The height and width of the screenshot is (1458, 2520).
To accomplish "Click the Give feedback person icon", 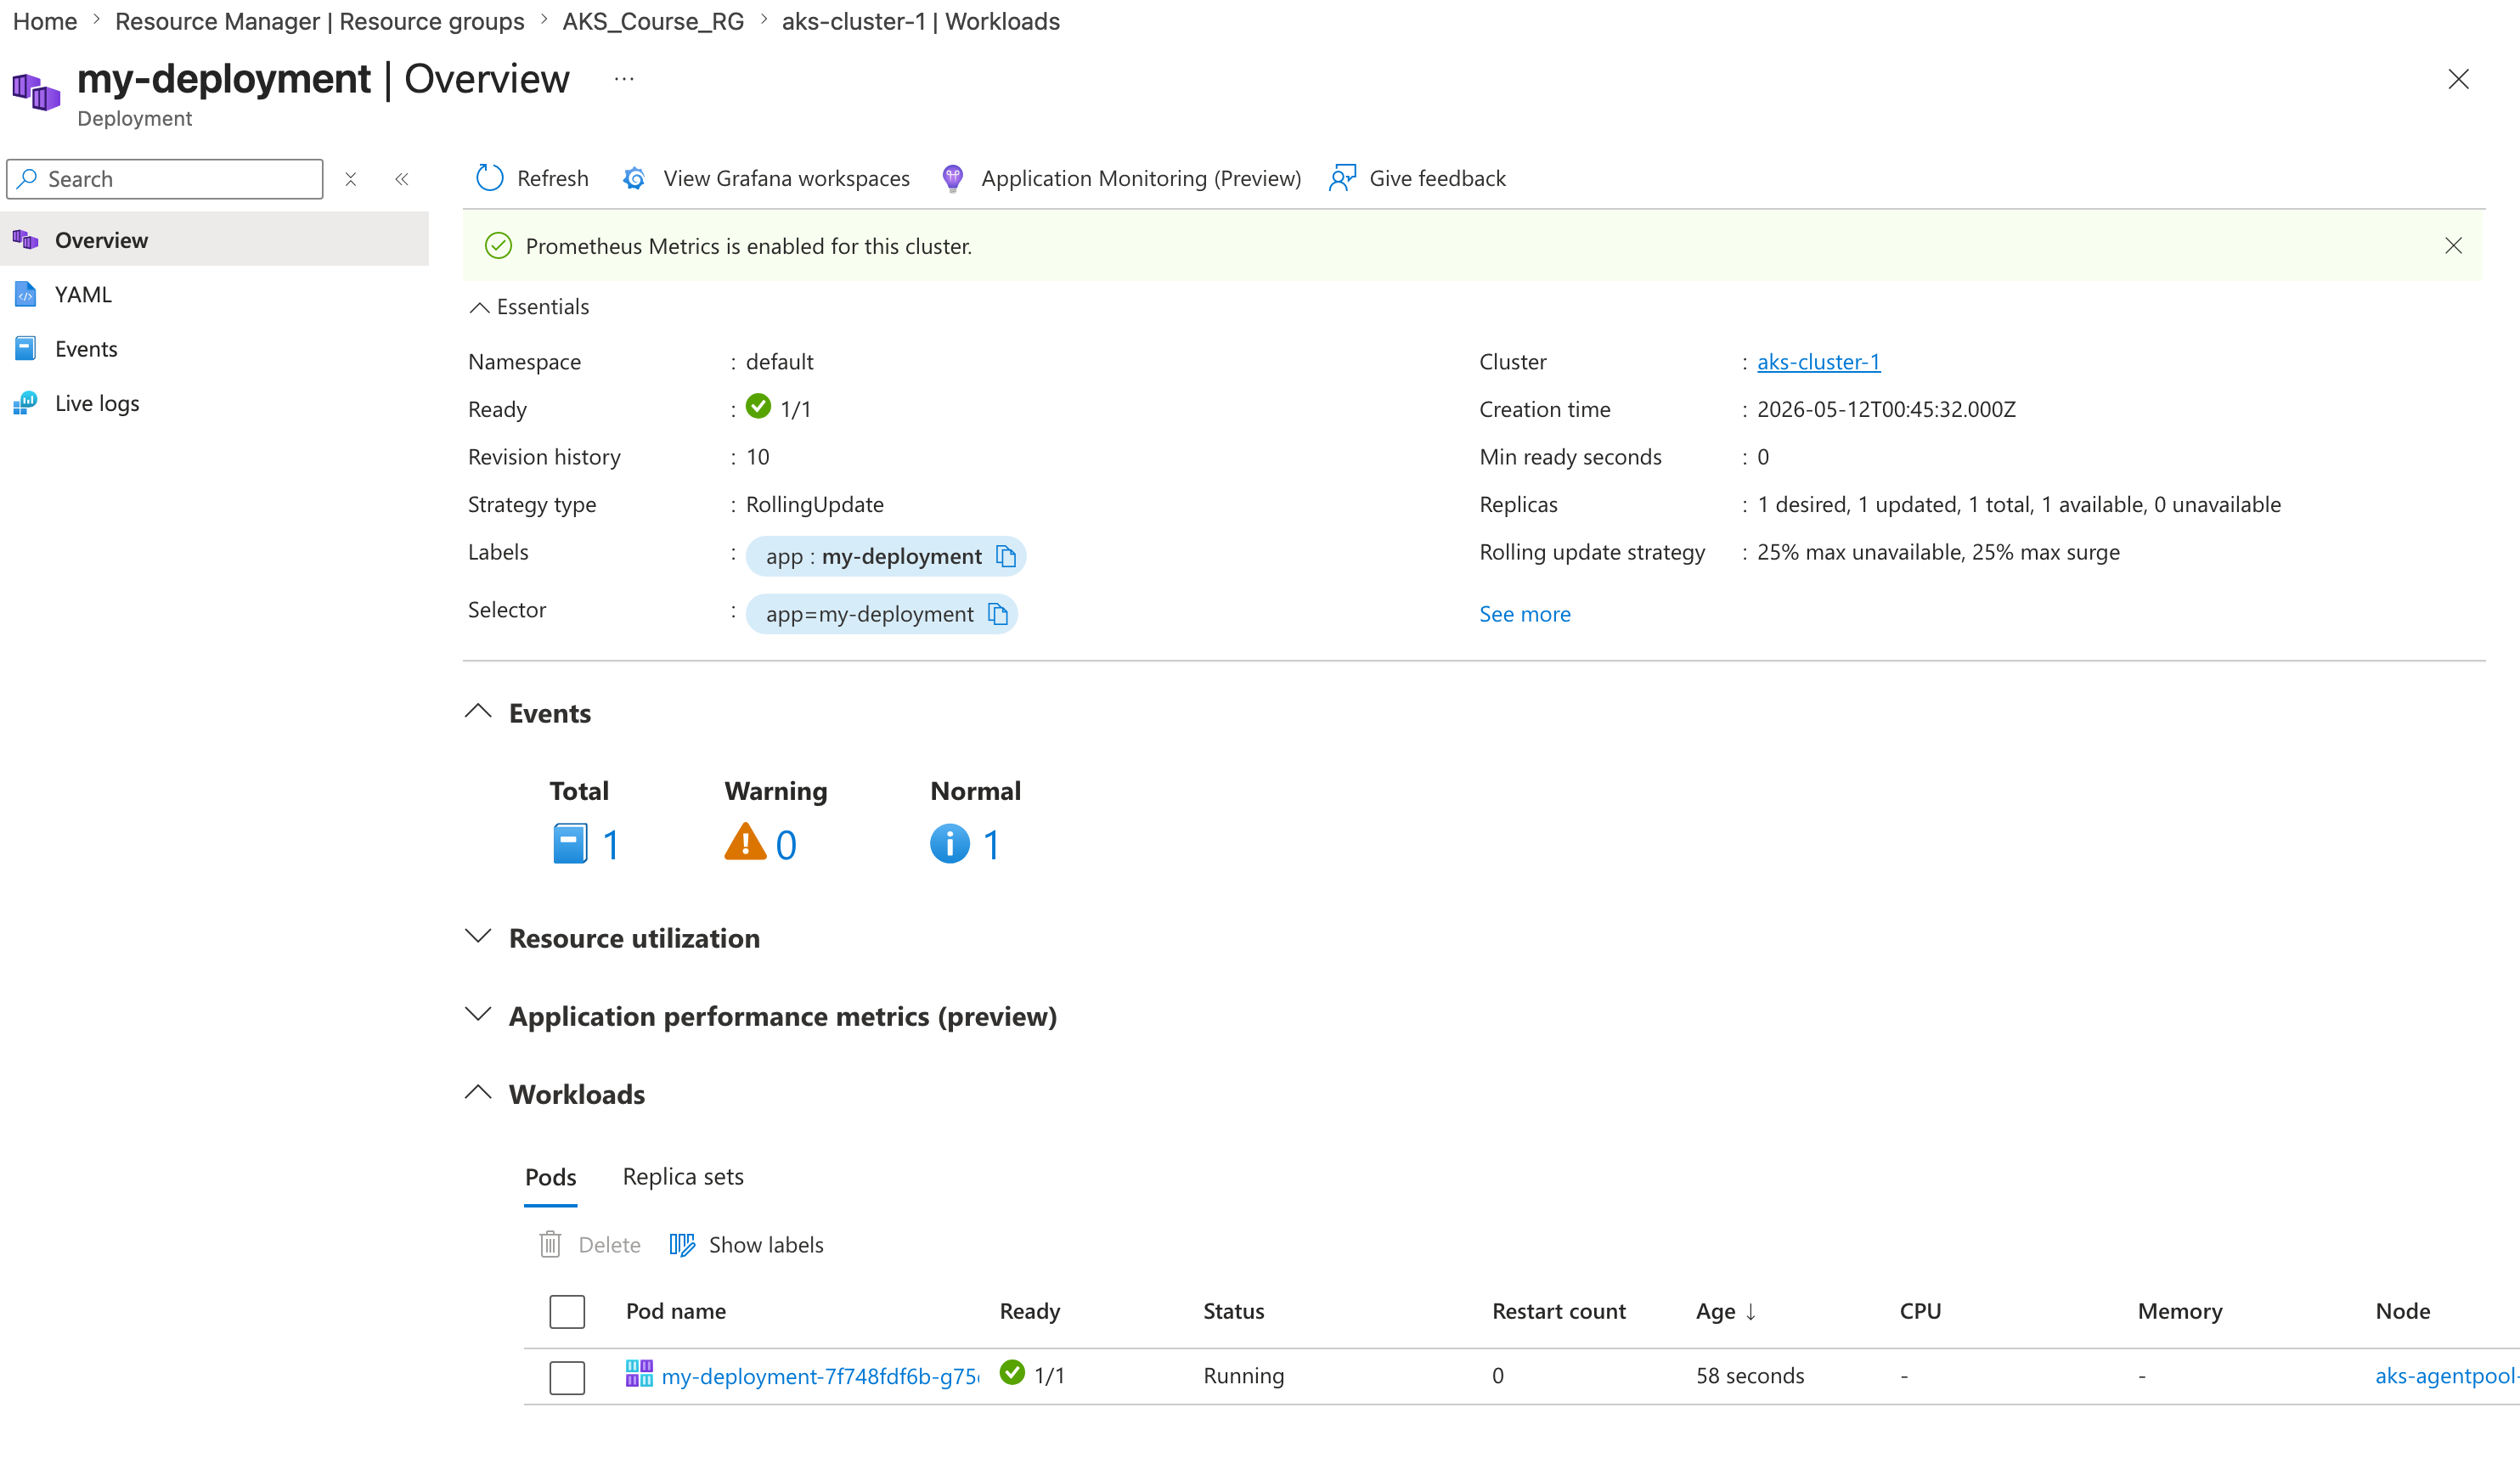I will click(1342, 178).
